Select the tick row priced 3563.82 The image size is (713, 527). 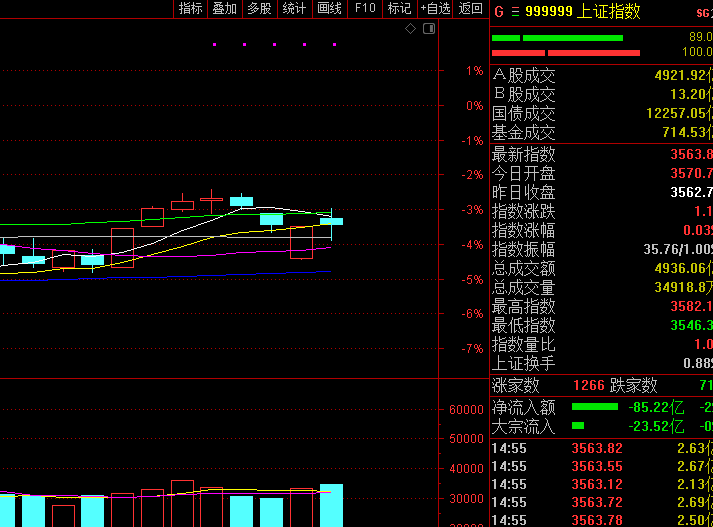(x=602, y=449)
